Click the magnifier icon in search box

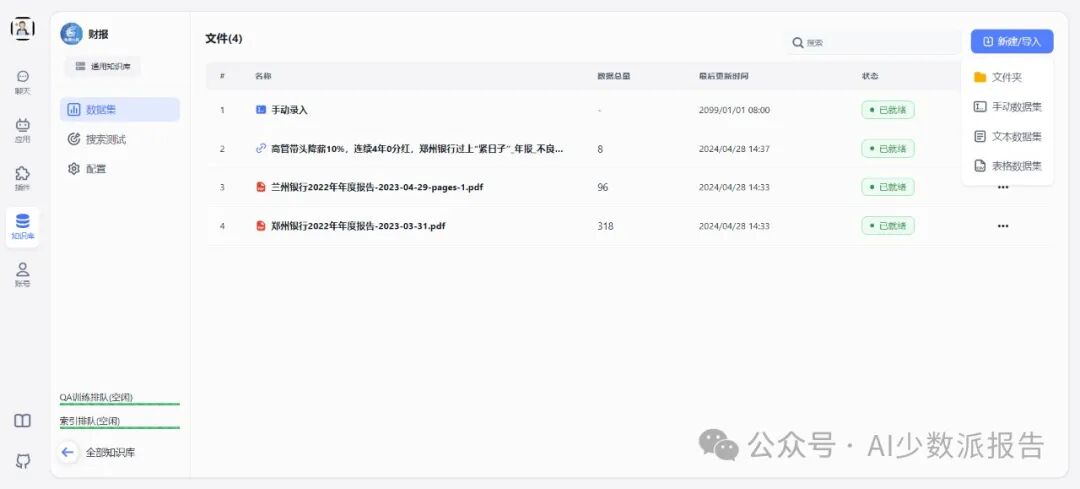(798, 43)
